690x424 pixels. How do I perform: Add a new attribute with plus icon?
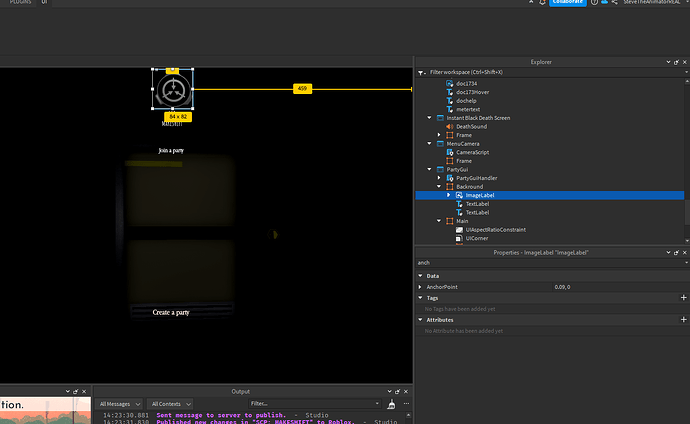(683, 320)
